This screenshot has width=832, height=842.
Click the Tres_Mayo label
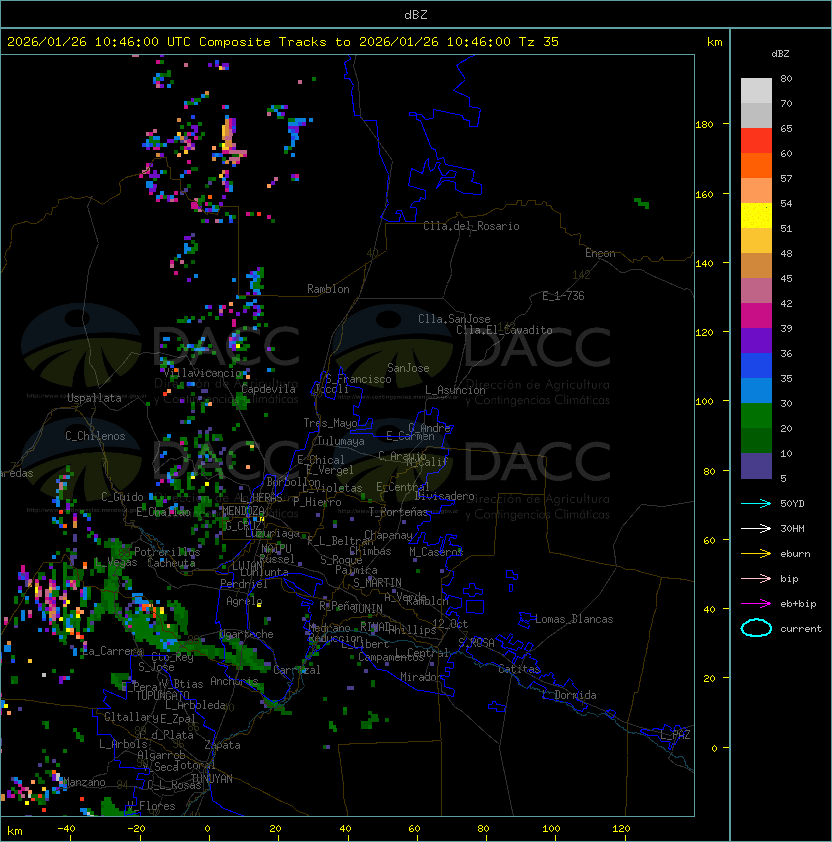pyautogui.click(x=330, y=423)
